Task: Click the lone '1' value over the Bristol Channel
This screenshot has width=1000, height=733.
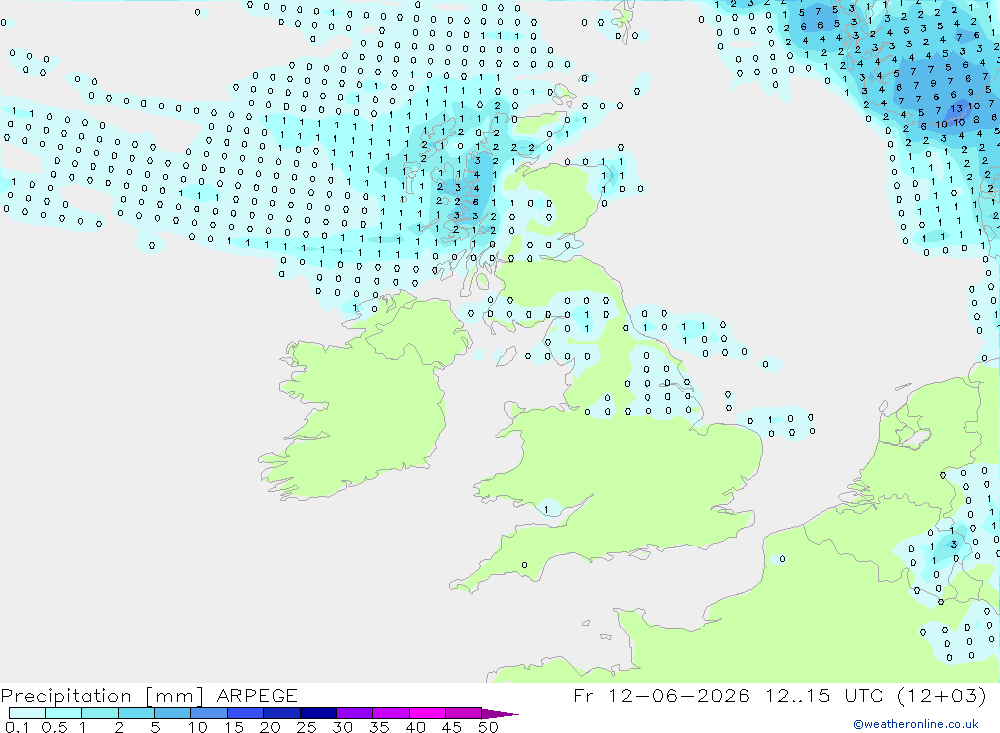Action: click(x=546, y=510)
